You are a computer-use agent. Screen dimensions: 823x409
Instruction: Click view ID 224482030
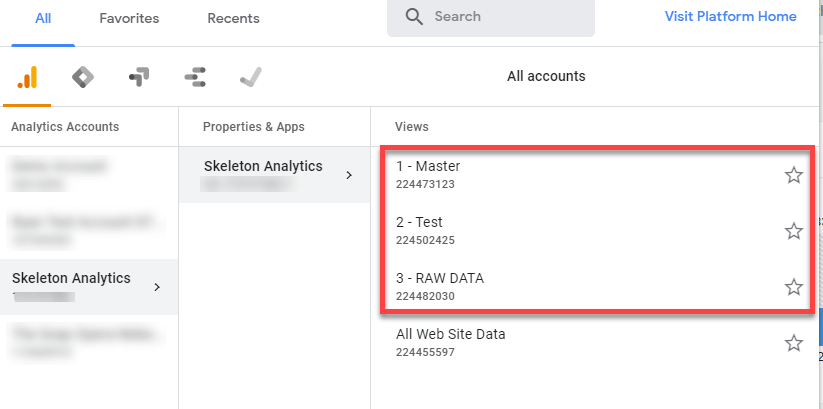[425, 297]
